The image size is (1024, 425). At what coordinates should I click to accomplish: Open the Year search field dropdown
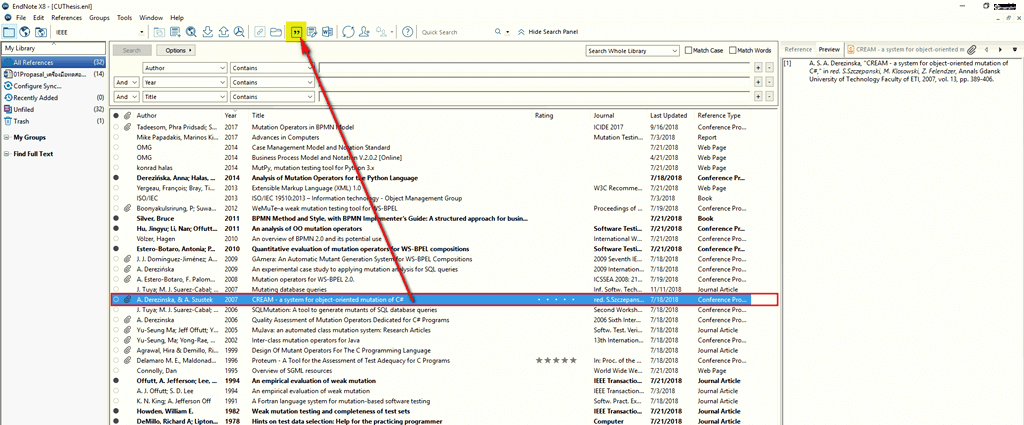point(184,82)
